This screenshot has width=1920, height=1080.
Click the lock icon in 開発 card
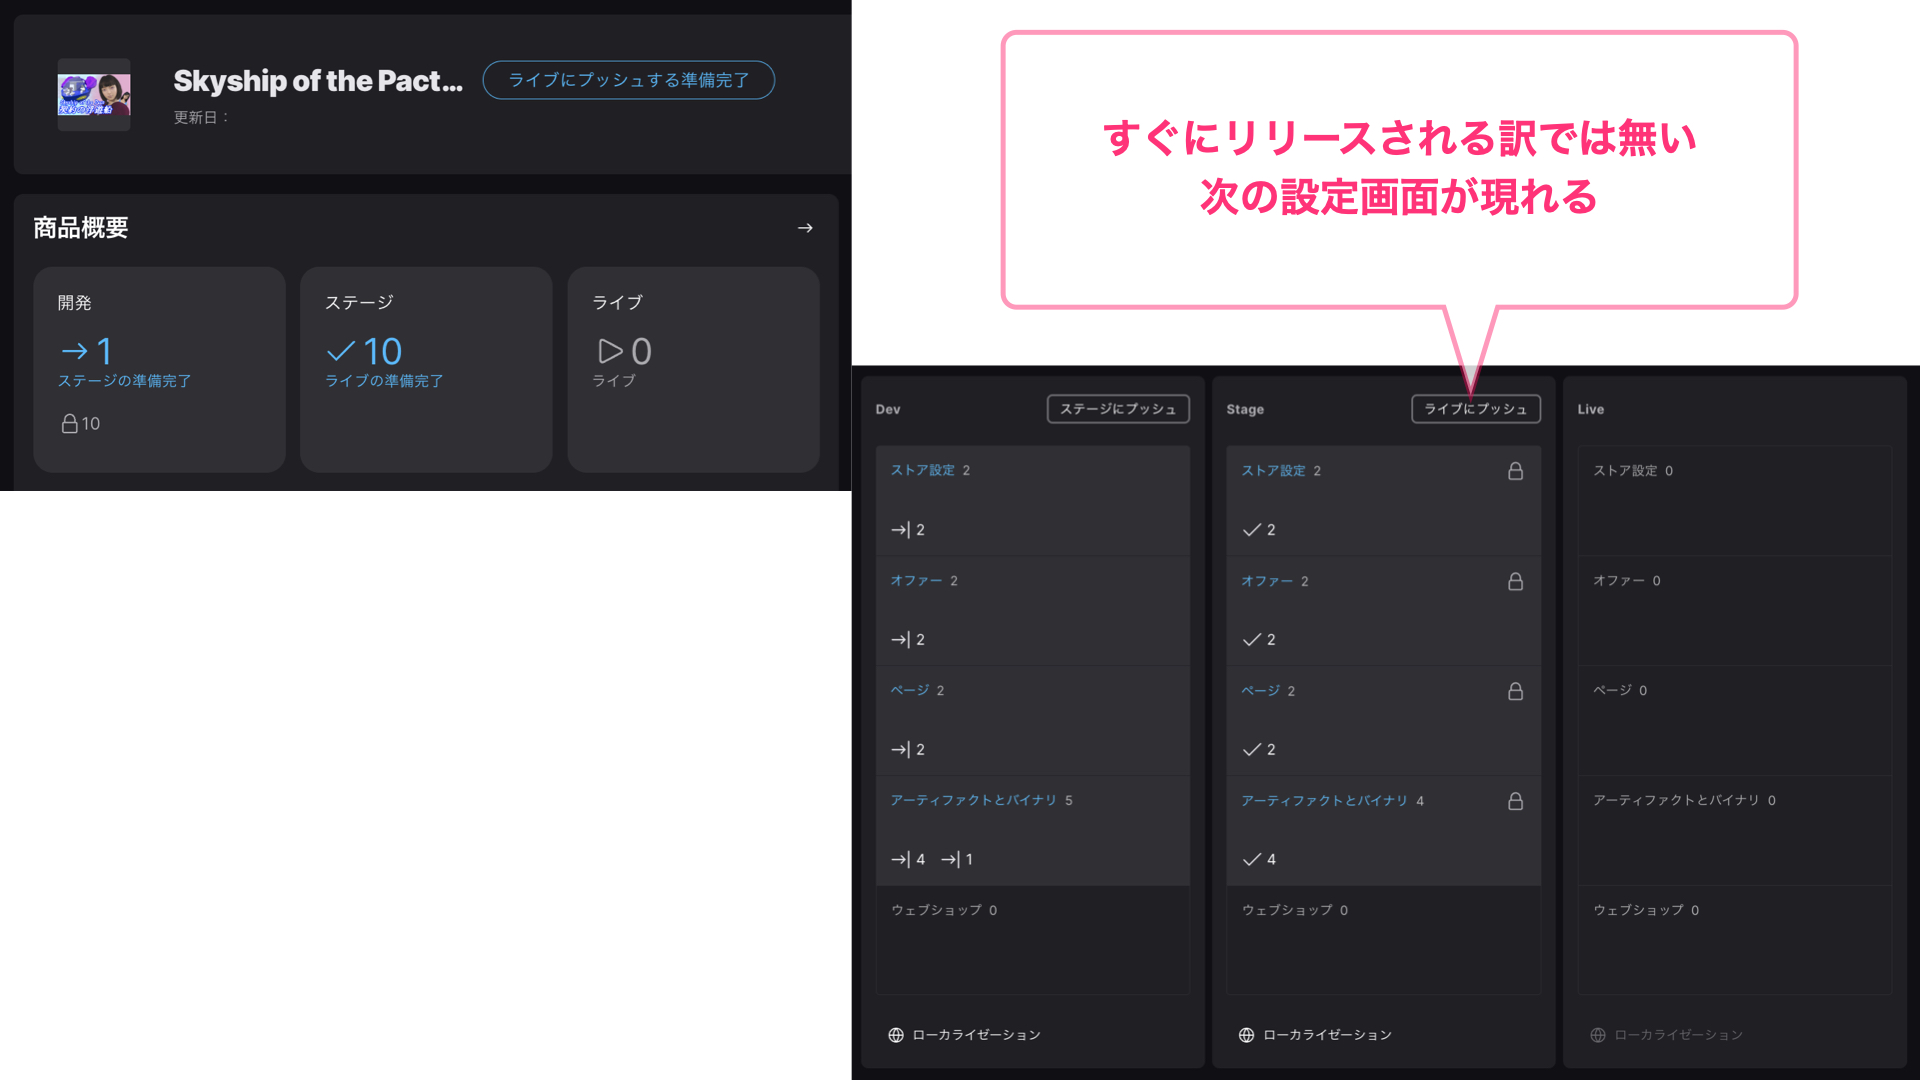pyautogui.click(x=70, y=424)
